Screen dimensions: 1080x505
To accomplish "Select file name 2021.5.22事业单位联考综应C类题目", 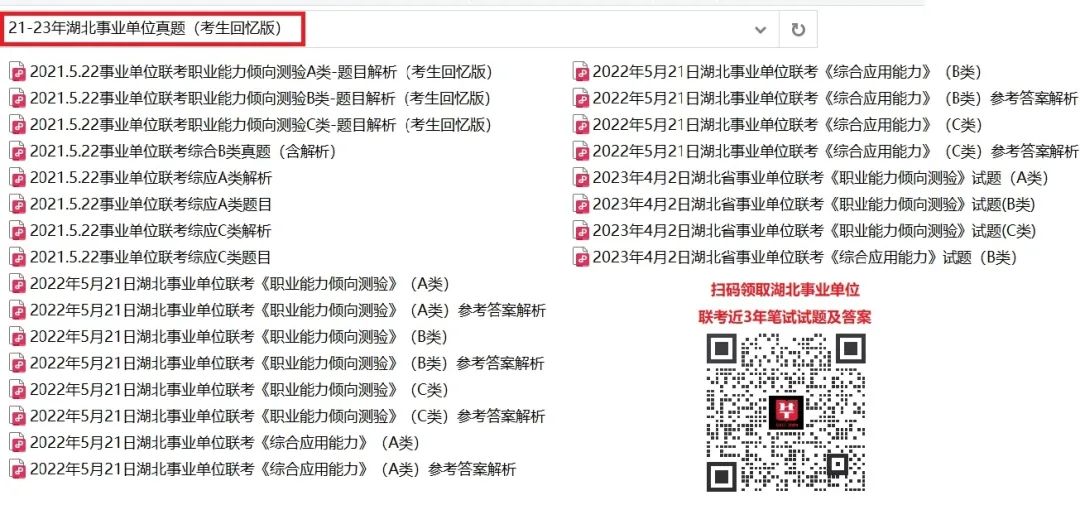I will 151,258.
